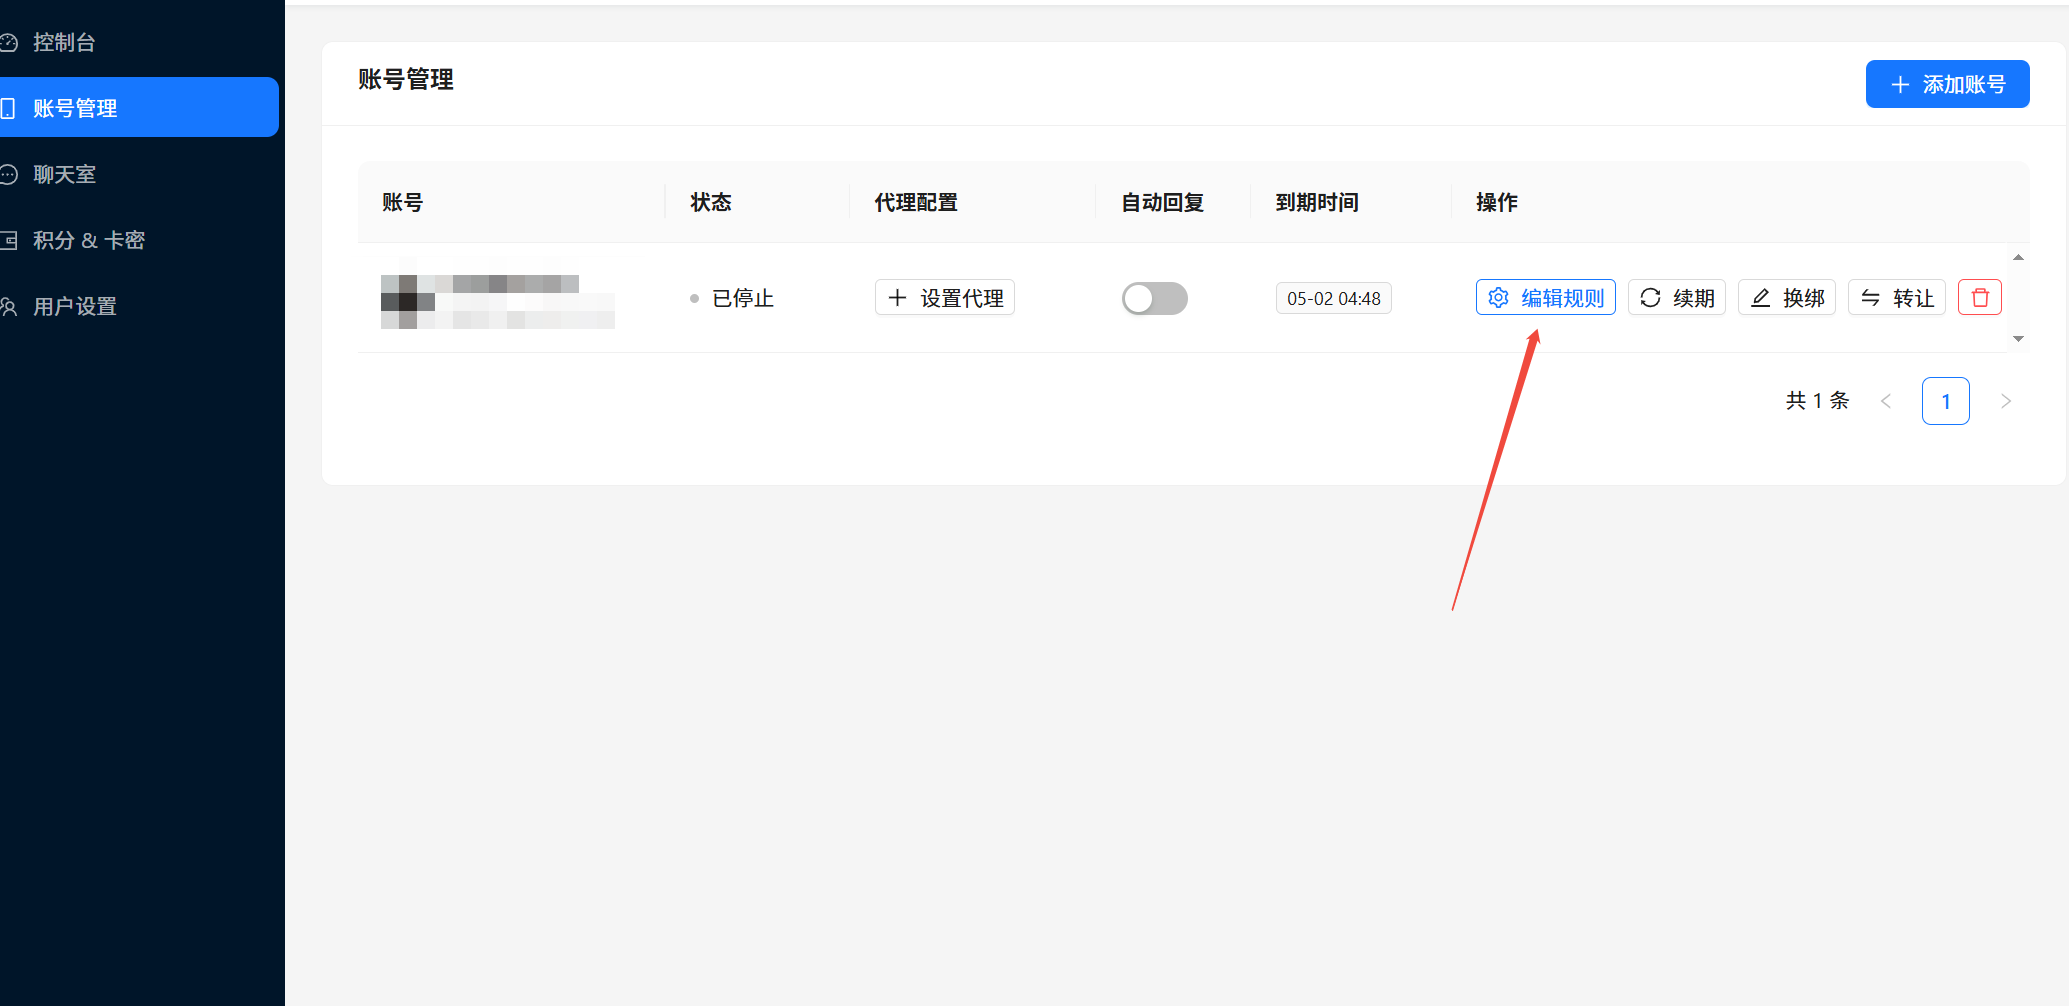The image size is (2069, 1006).
Task: Click the pencil icon in 换绑 button
Action: [1761, 298]
